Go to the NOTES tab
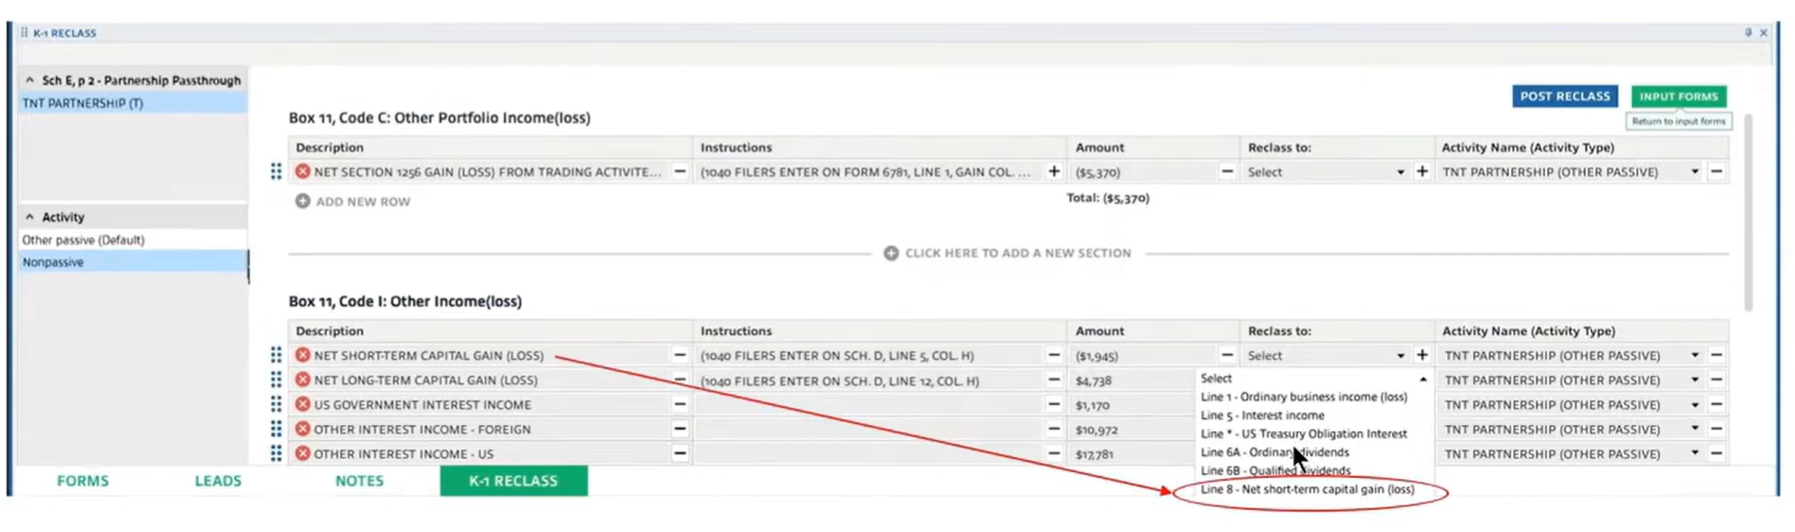The image size is (1795, 532). coord(359,481)
